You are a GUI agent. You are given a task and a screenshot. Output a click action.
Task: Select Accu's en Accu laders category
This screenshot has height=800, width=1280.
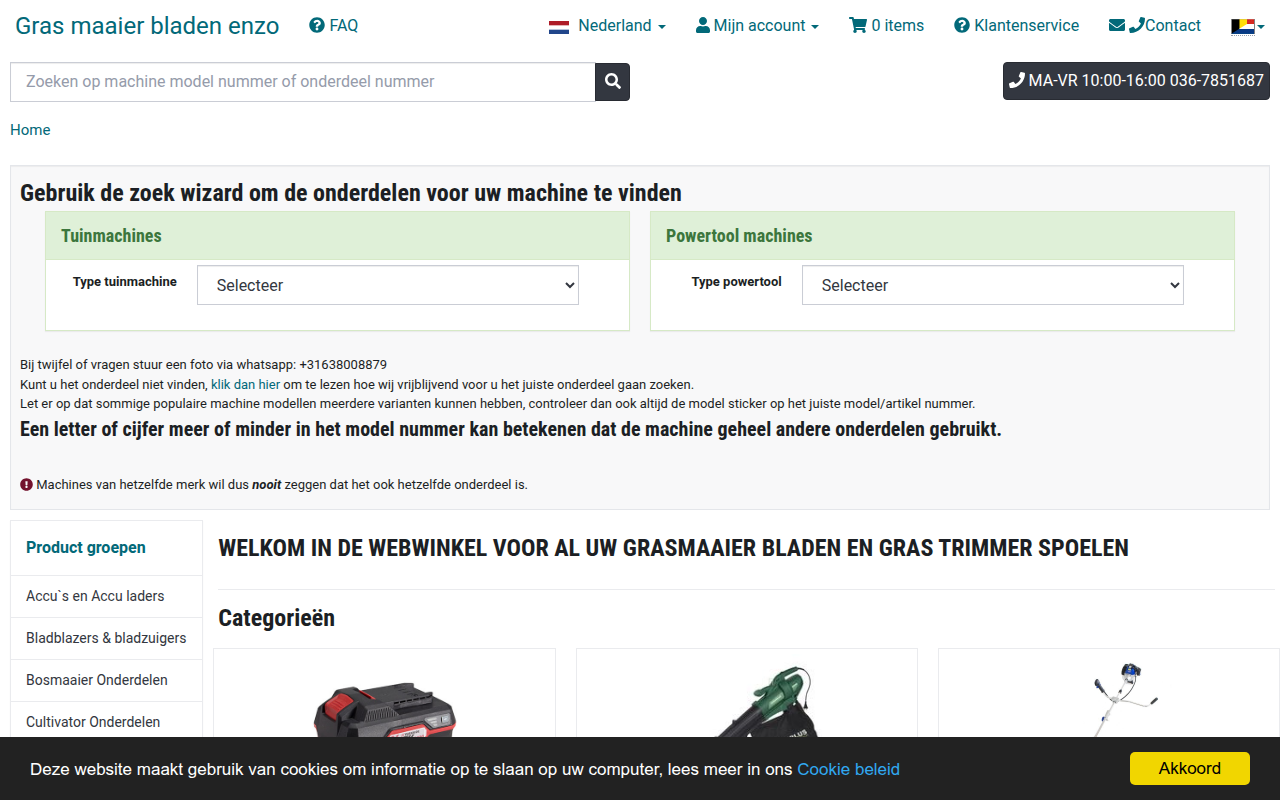[106, 596]
